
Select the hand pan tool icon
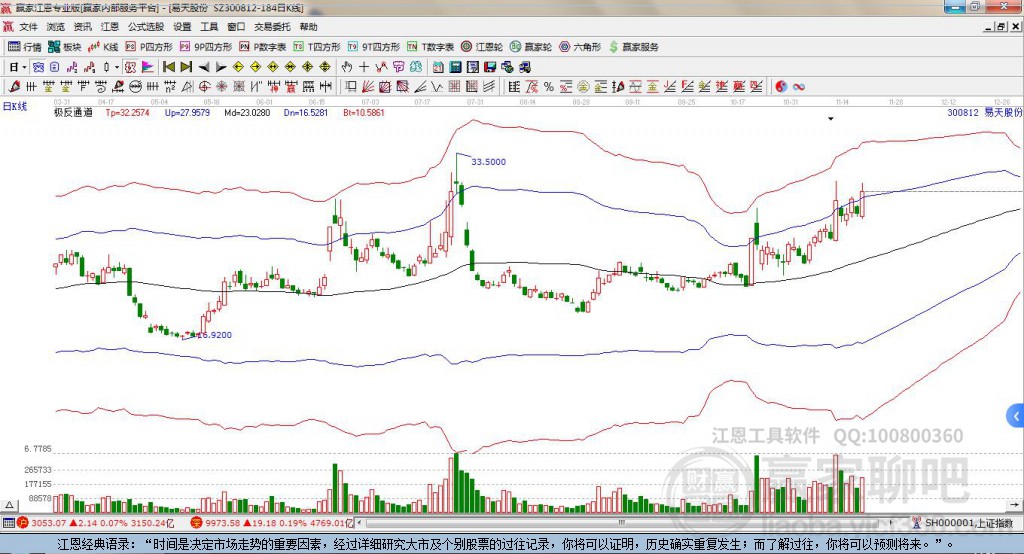pyautogui.click(x=346, y=67)
